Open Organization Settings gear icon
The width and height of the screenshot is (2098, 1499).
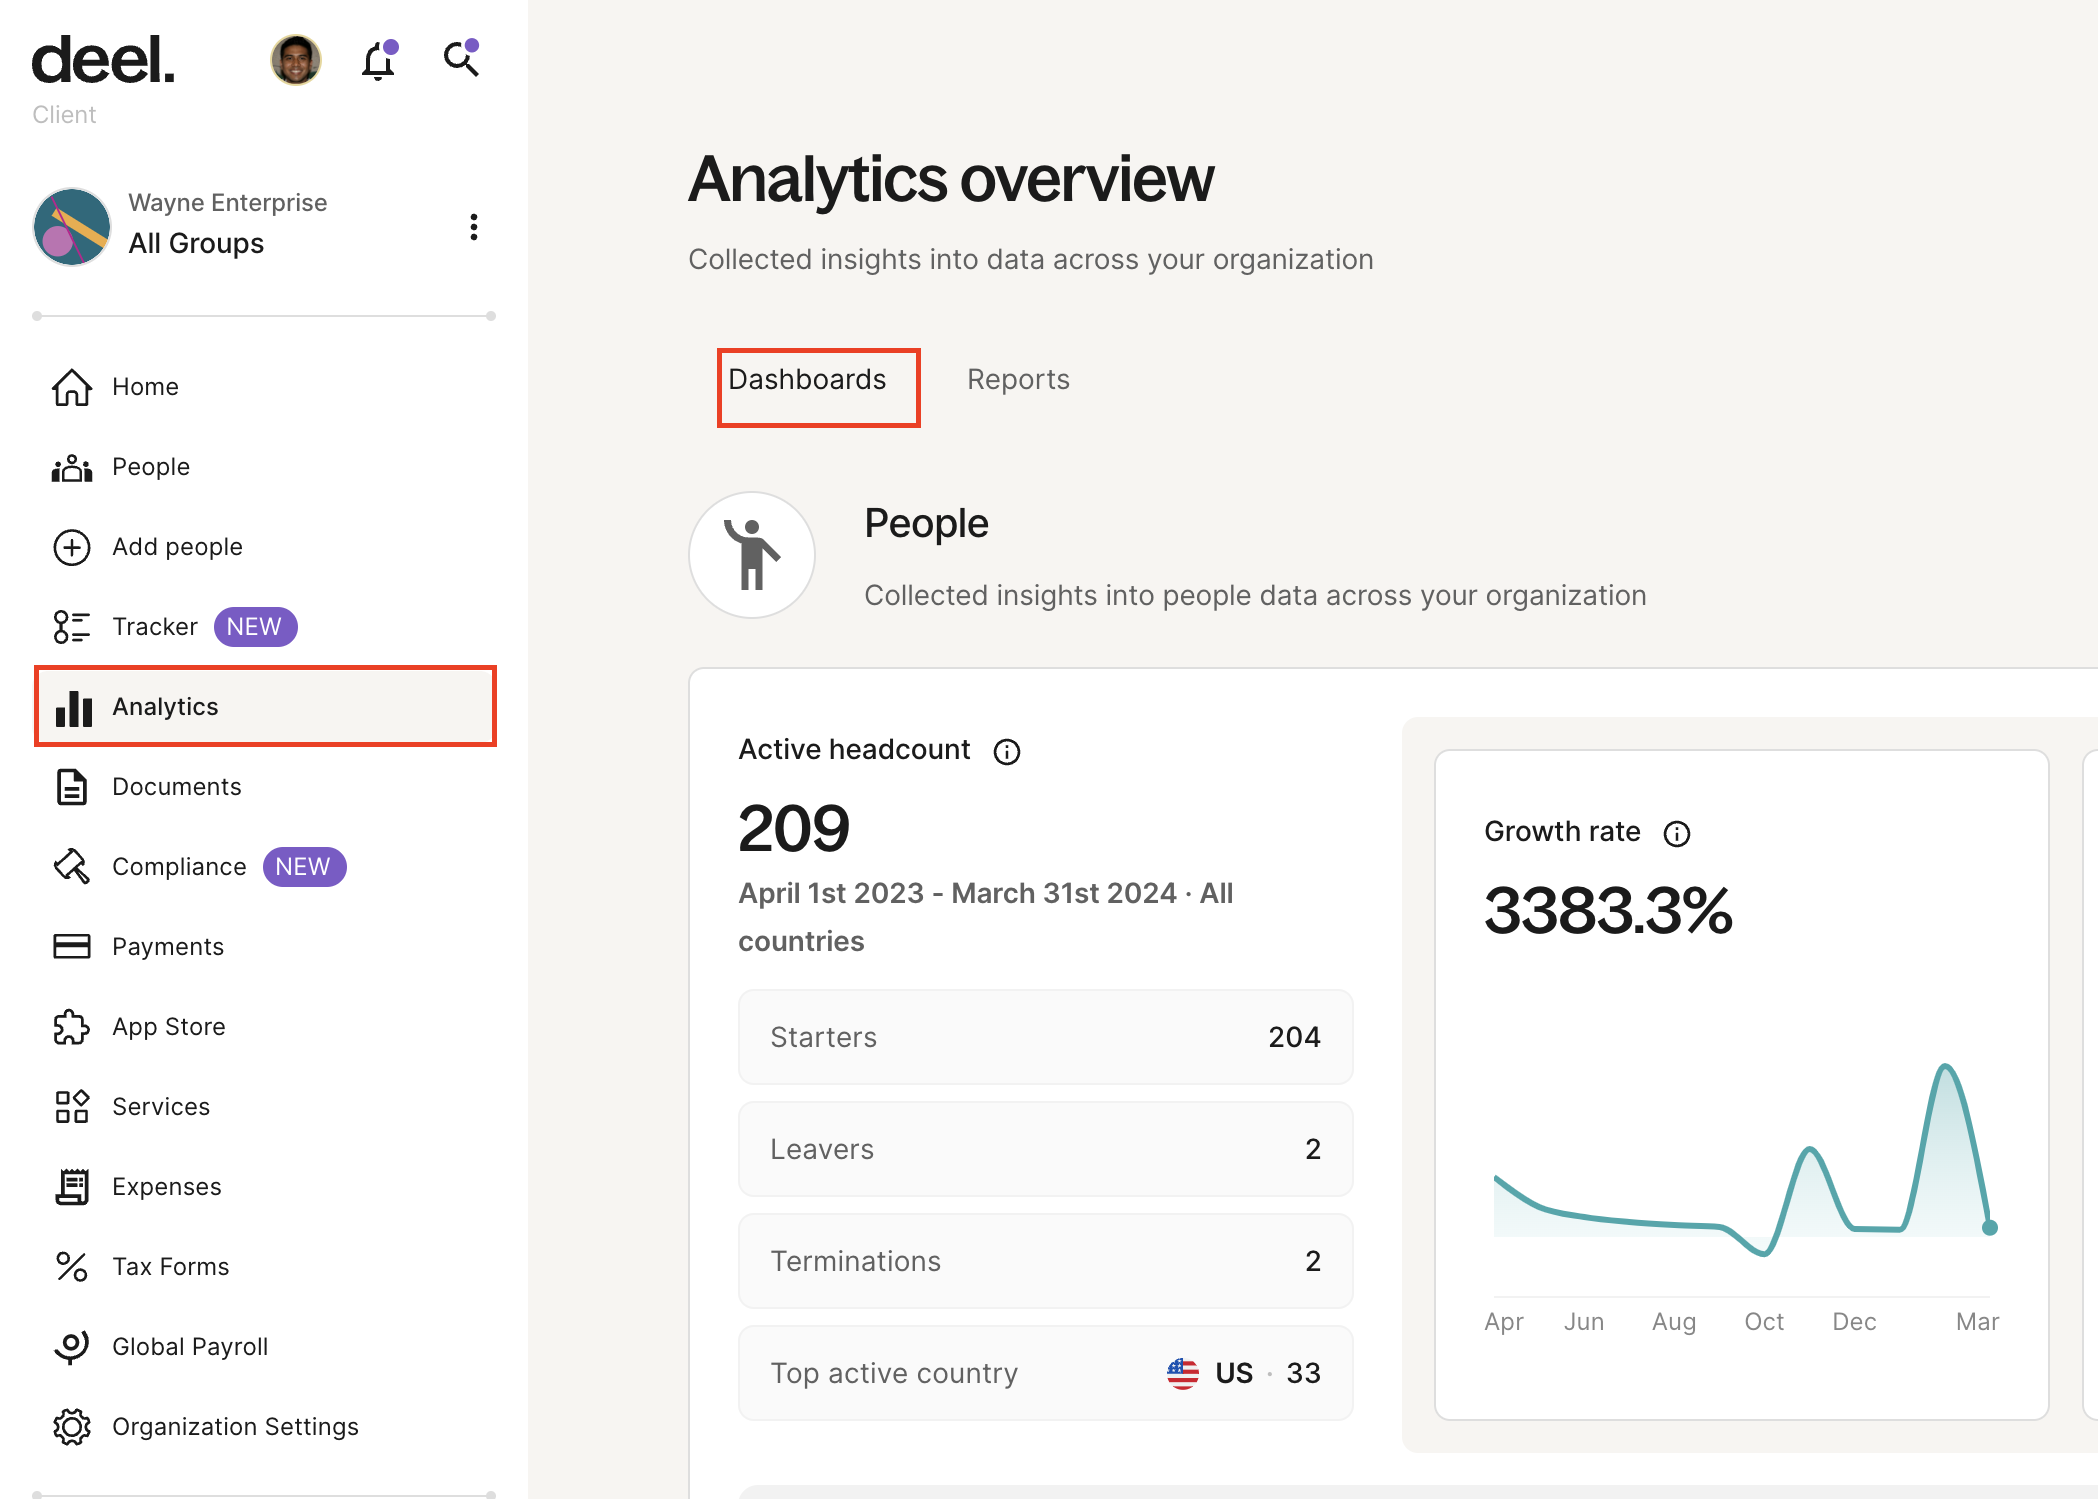pyautogui.click(x=71, y=1427)
